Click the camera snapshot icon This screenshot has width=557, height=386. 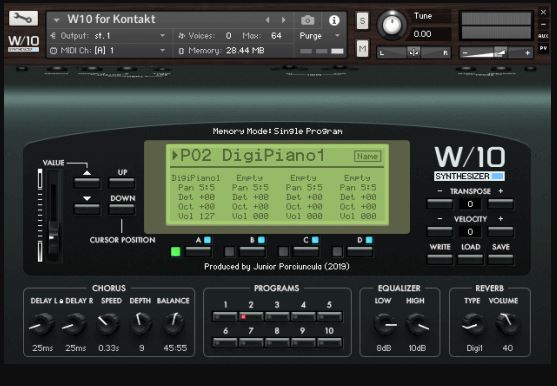pos(308,20)
